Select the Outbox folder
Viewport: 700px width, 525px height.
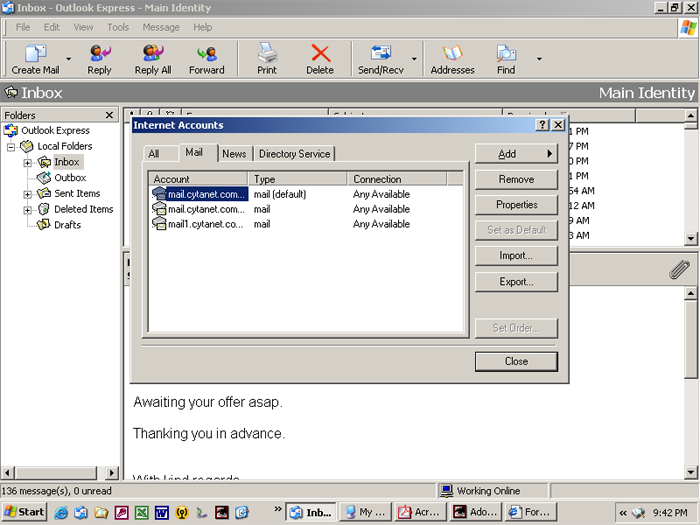70,178
